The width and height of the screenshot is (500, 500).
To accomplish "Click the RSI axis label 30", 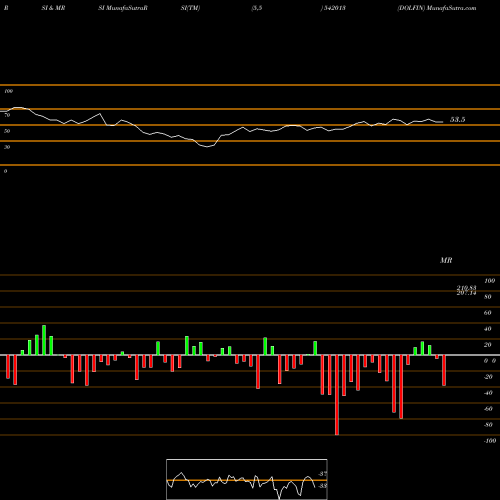I will click(x=7, y=147).
